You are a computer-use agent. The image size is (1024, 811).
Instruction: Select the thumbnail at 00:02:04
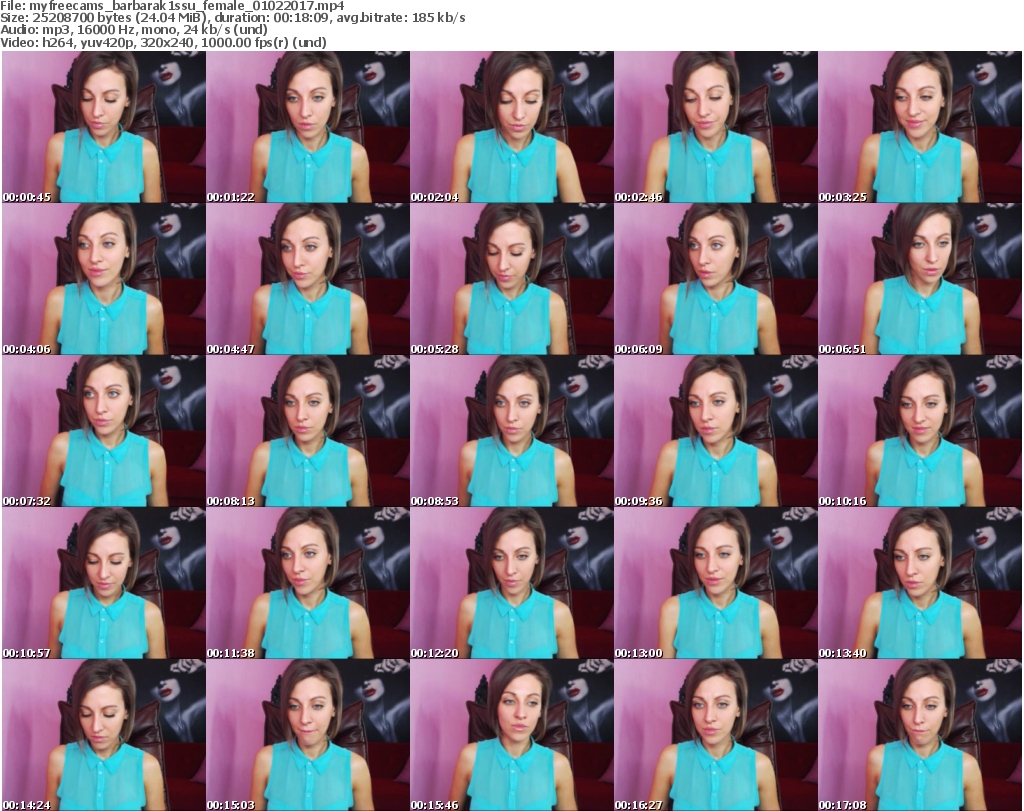click(x=511, y=127)
